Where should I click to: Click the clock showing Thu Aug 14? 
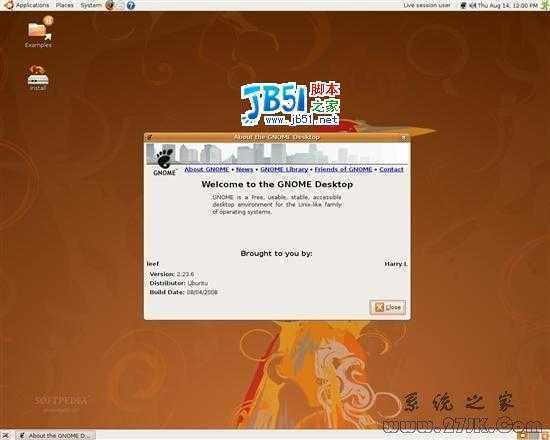(508, 5)
